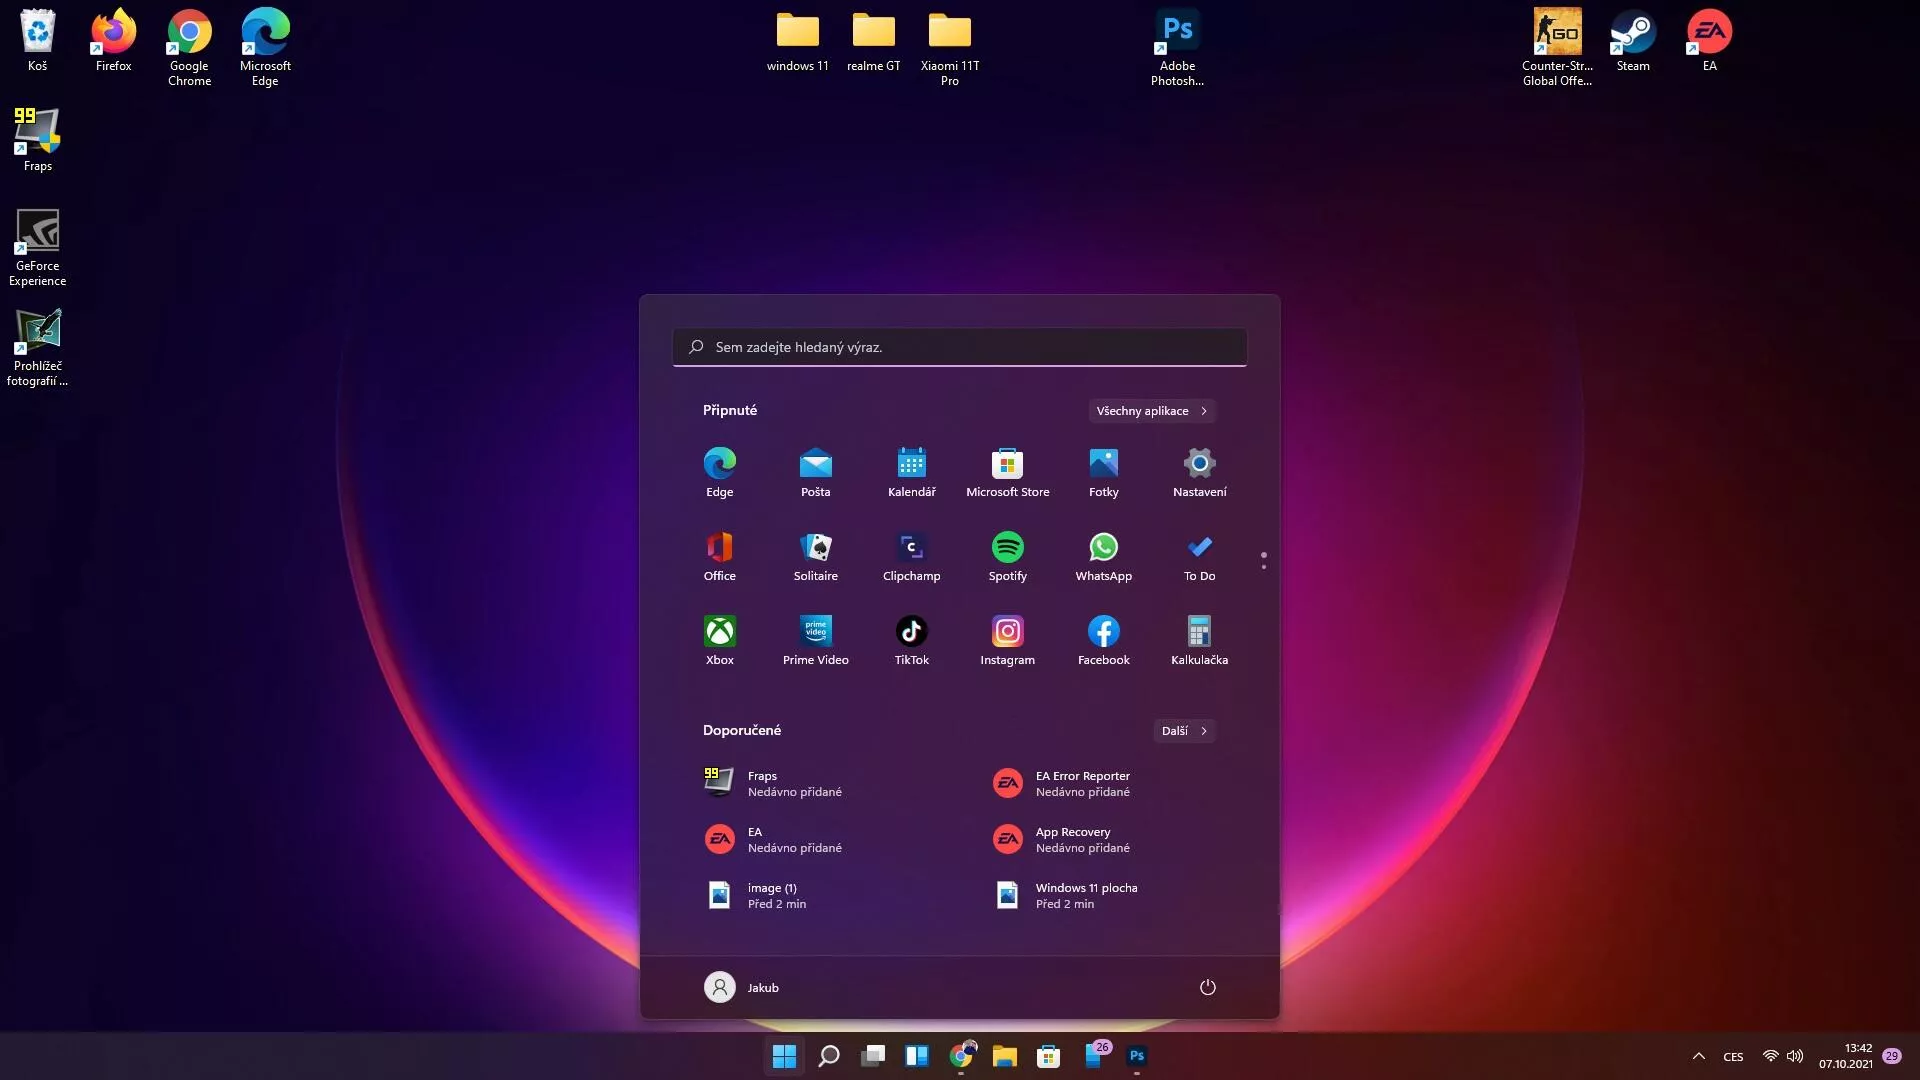Screen dimensions: 1920x1080
Task: Launch the To Do app
Action: click(x=1199, y=556)
